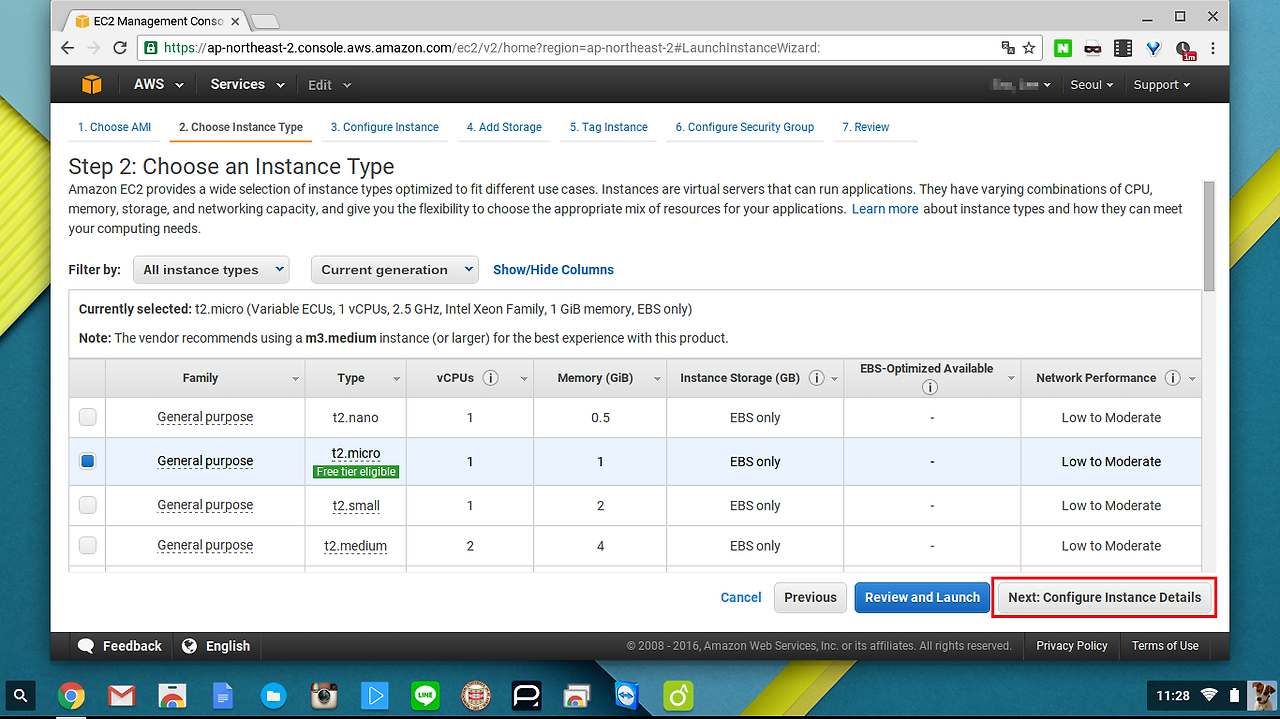Open Instagram from the shelf
This screenshot has height=719, width=1280.
click(x=323, y=695)
